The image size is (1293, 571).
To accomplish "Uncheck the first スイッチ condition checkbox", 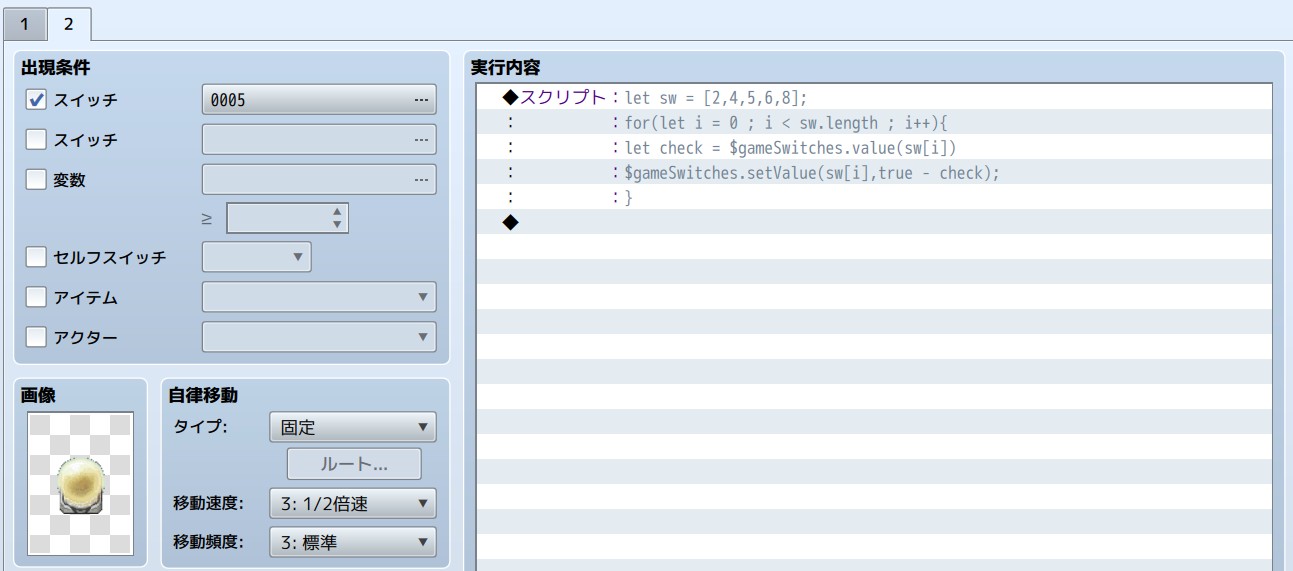I will pyautogui.click(x=36, y=100).
